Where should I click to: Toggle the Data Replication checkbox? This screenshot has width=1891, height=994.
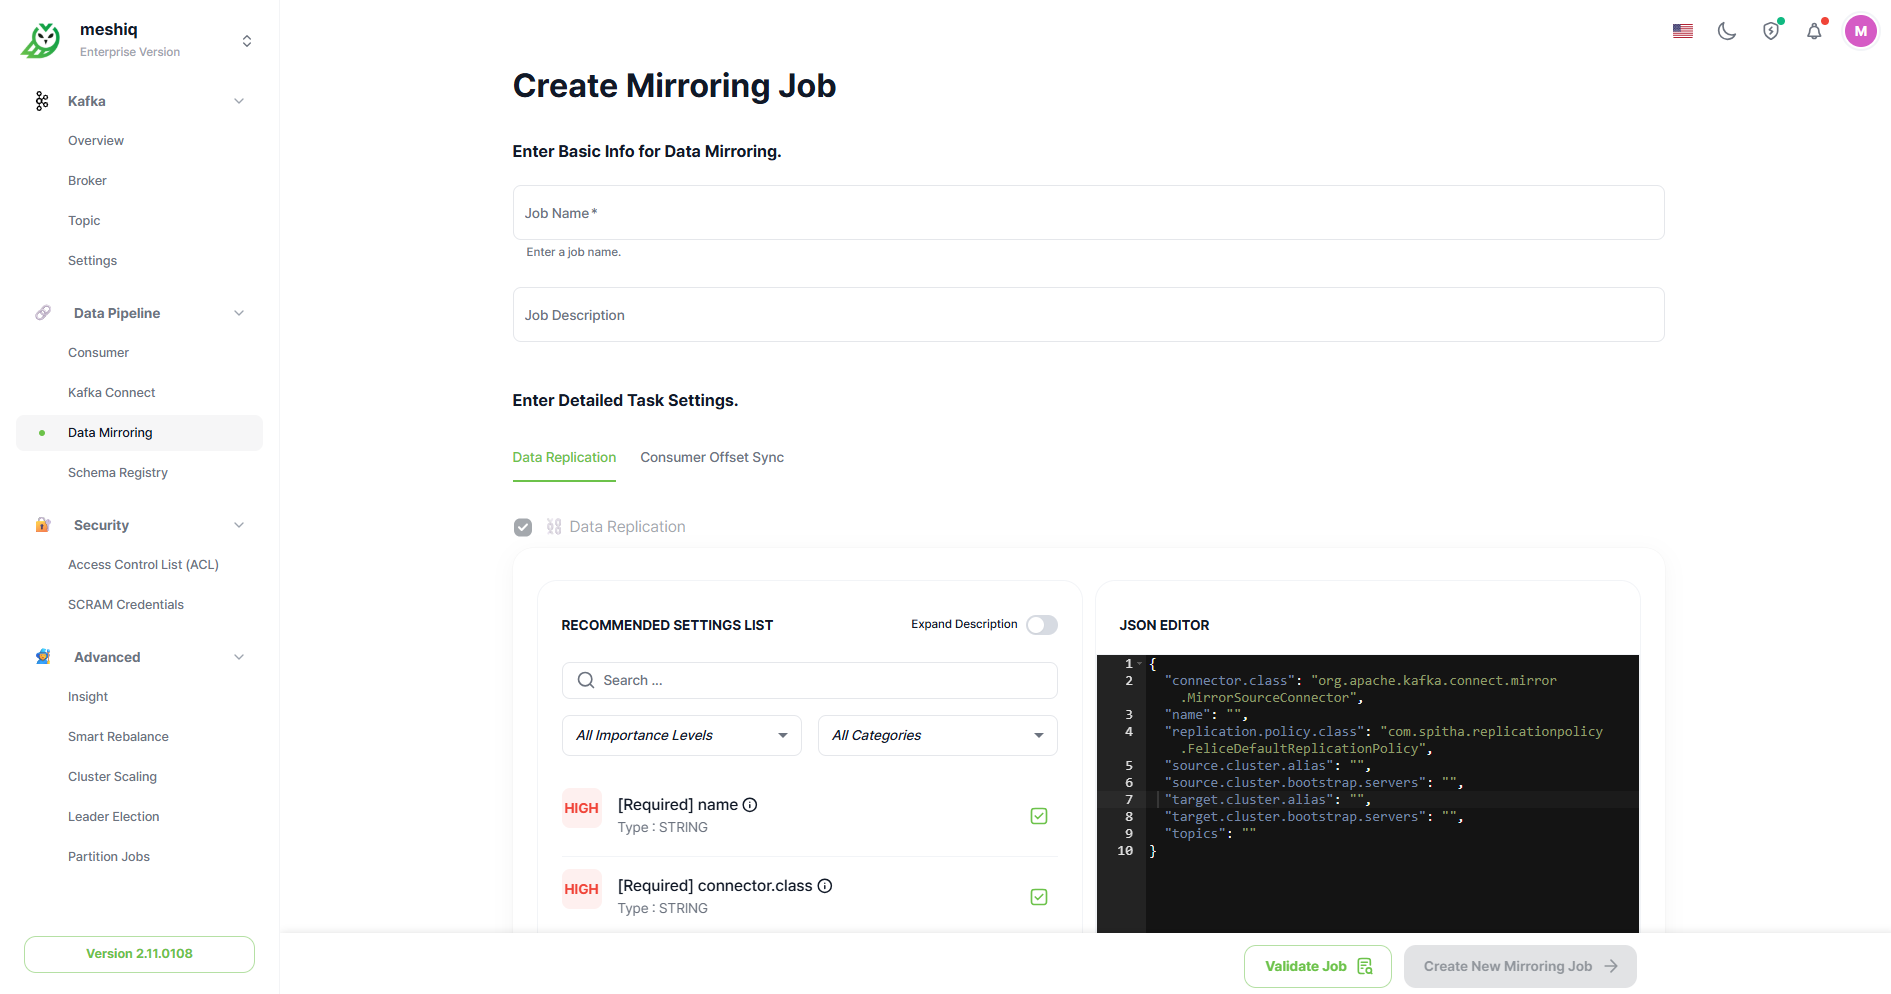click(x=523, y=527)
